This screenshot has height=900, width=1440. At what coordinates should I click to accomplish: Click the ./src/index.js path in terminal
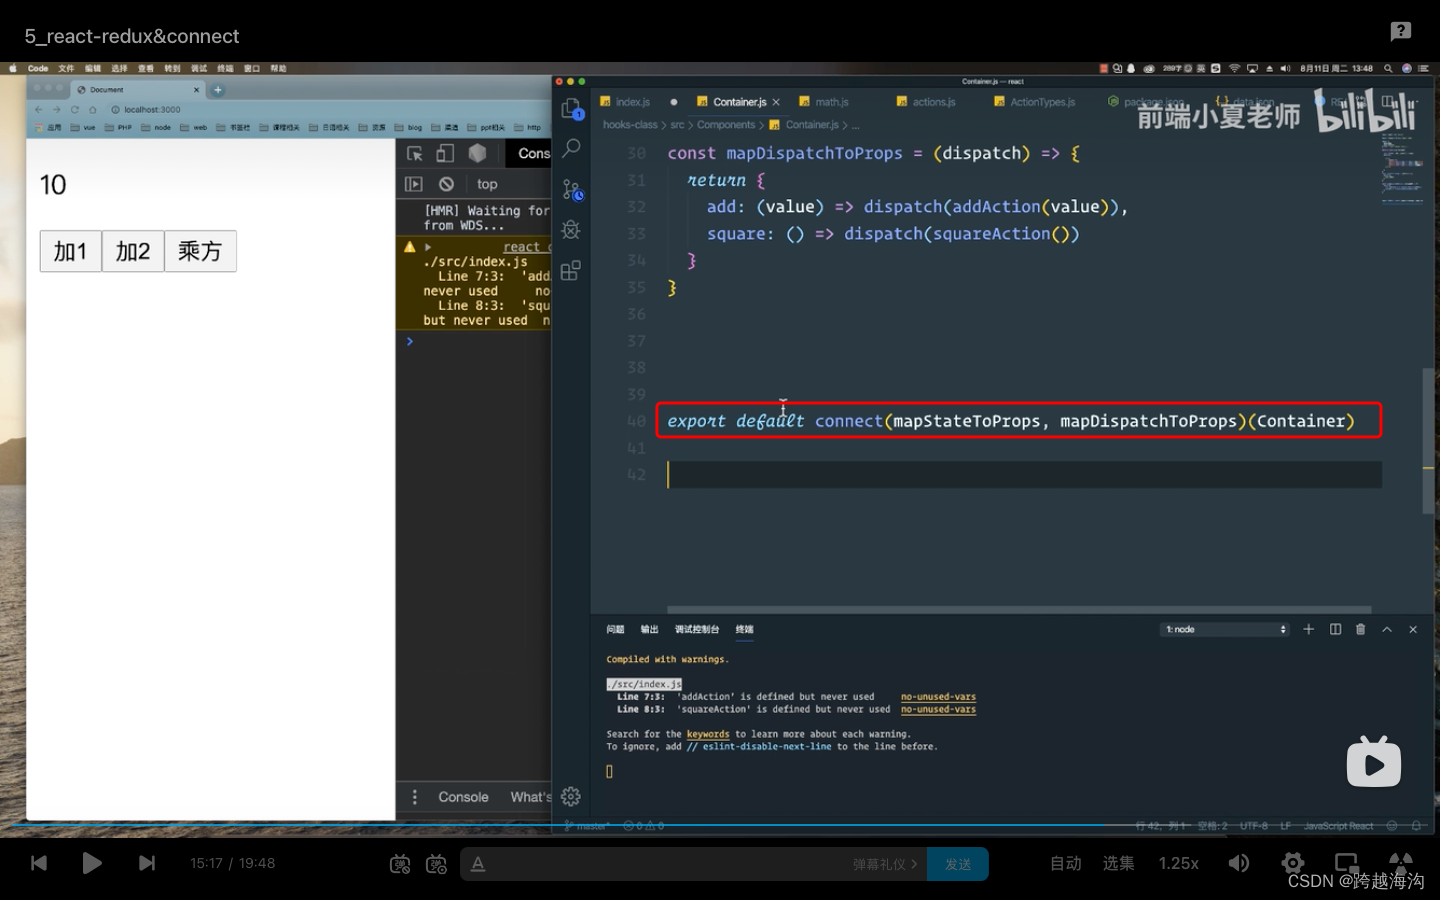coord(644,684)
